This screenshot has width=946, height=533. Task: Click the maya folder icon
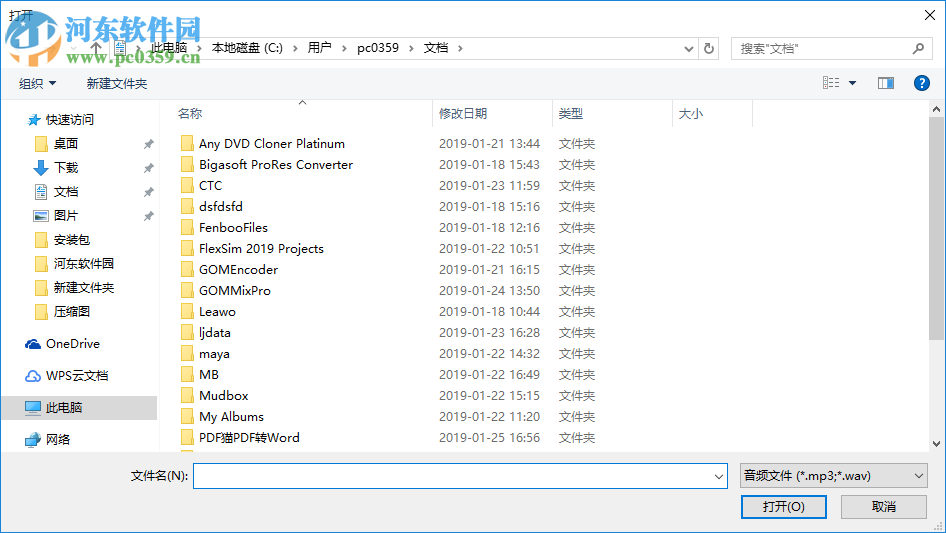(x=188, y=353)
